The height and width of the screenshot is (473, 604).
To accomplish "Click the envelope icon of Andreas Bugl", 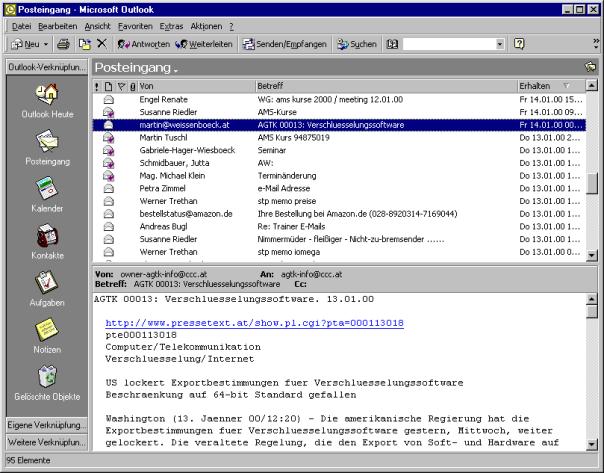I will click(x=109, y=227).
